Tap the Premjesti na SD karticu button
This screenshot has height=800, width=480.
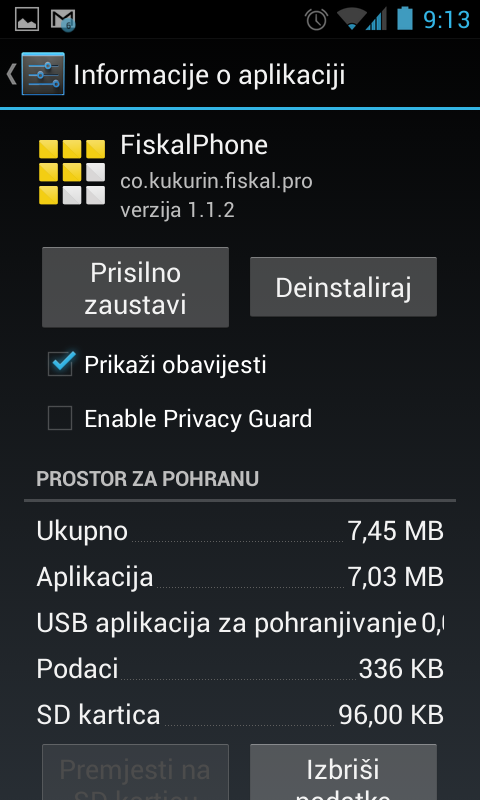pos(135,772)
